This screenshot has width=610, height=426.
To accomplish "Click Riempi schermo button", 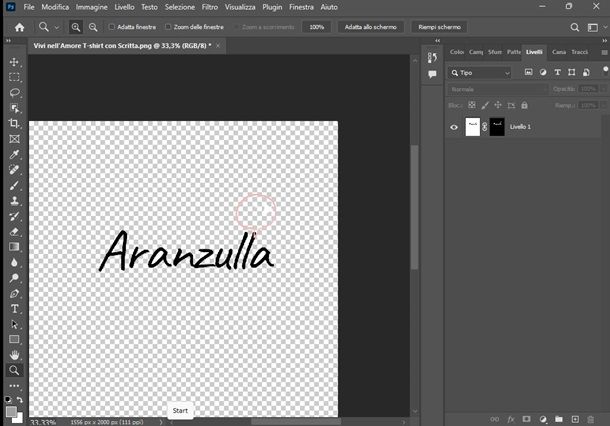I will pyautogui.click(x=440, y=27).
